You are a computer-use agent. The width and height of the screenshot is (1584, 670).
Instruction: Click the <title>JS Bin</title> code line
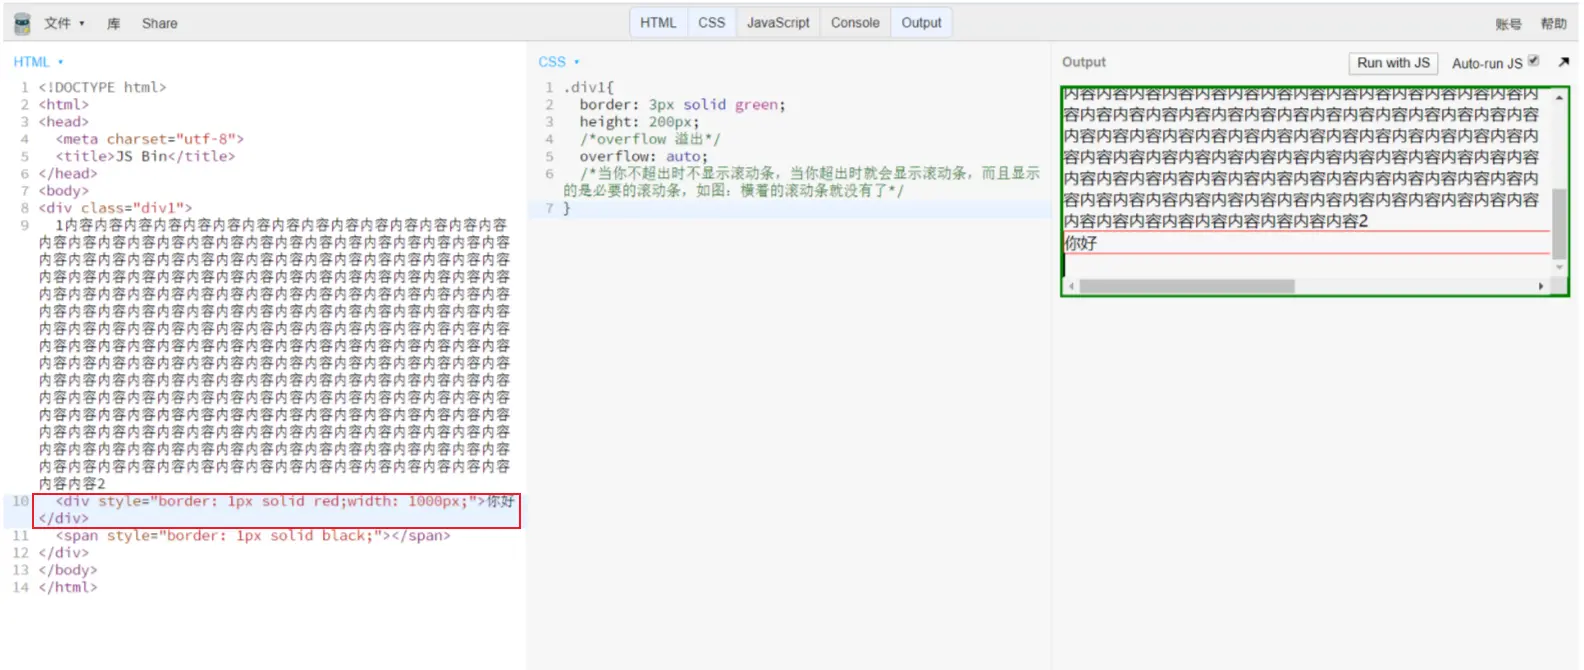coord(145,156)
